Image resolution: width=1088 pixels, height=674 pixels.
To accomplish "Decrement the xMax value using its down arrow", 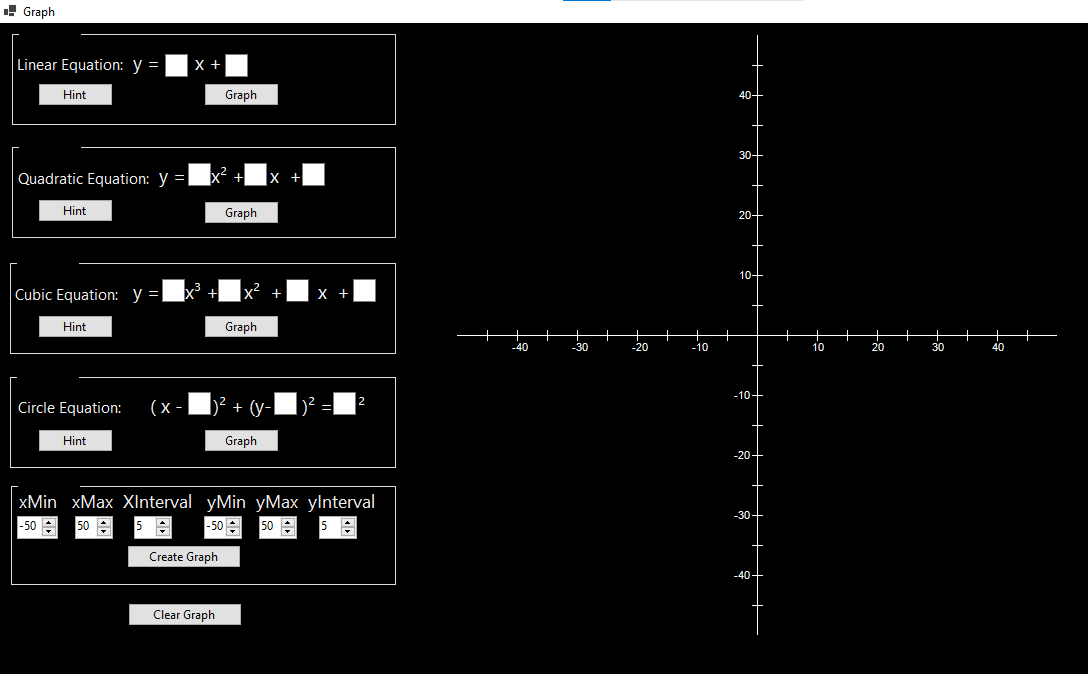I will 106,531.
